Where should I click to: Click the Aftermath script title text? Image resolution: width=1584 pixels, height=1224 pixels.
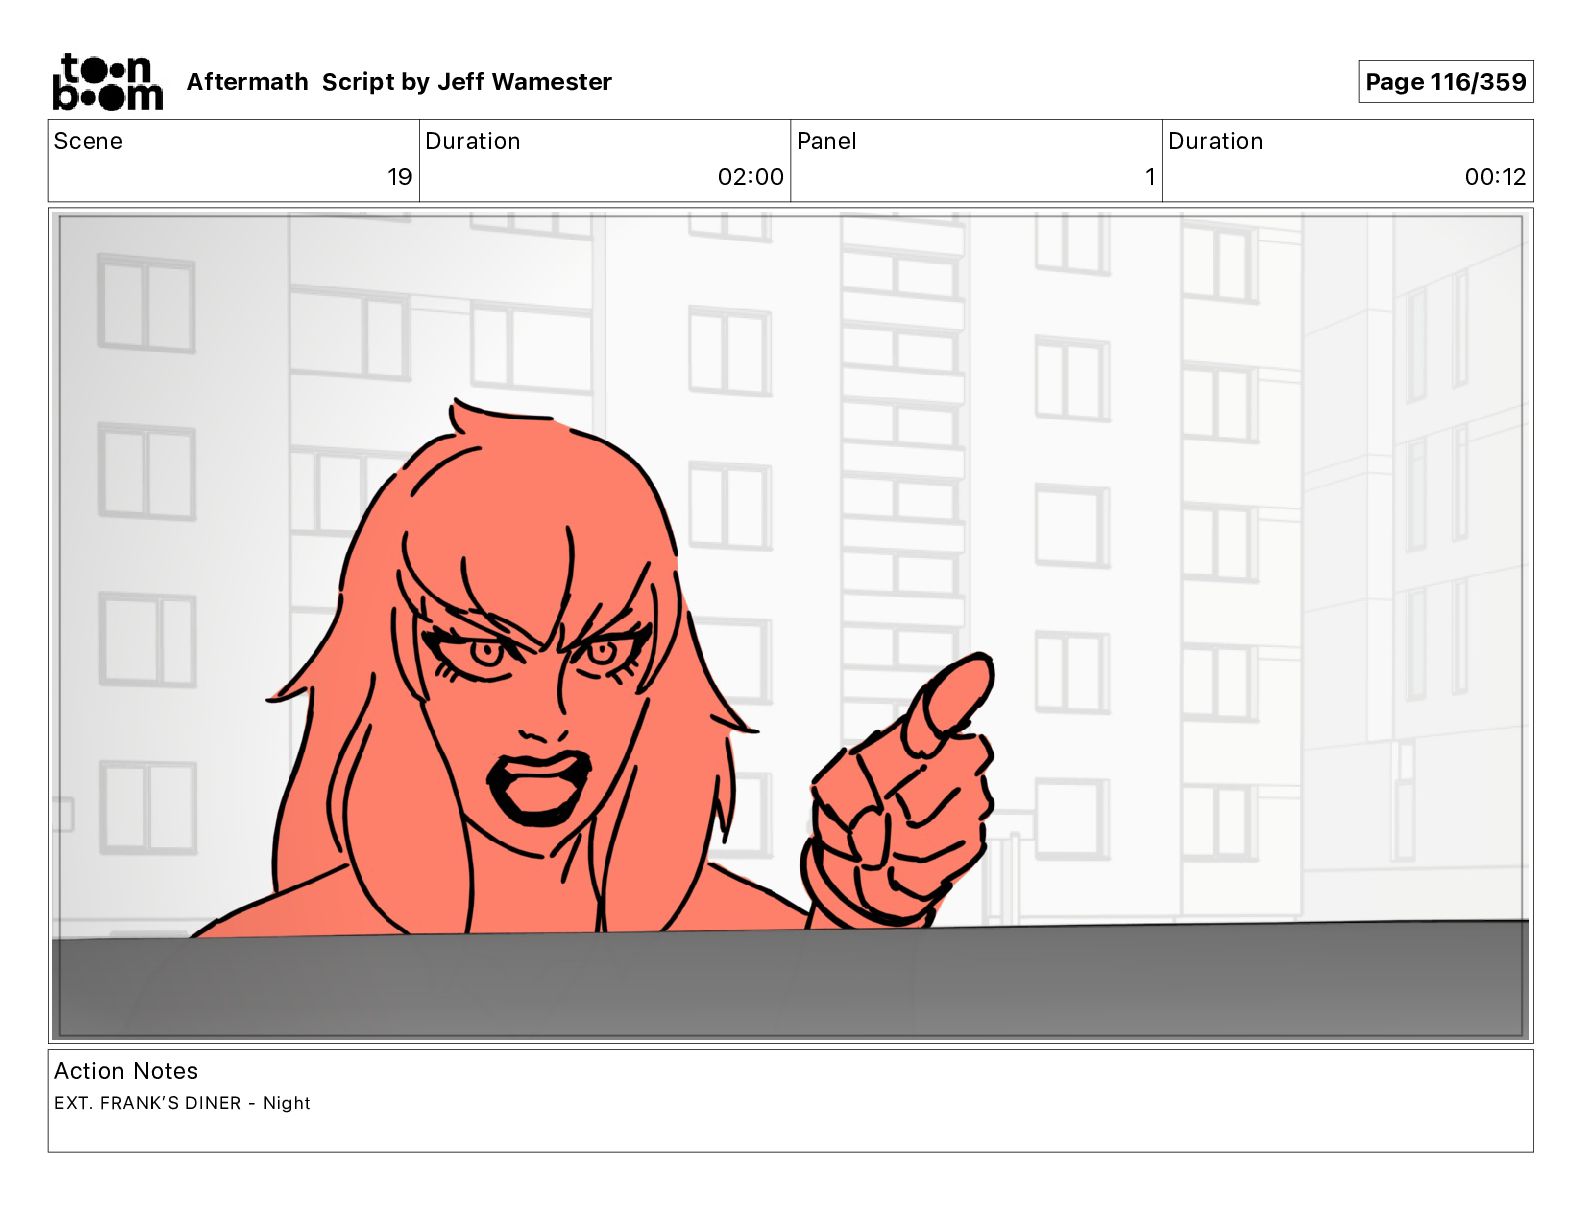click(247, 82)
